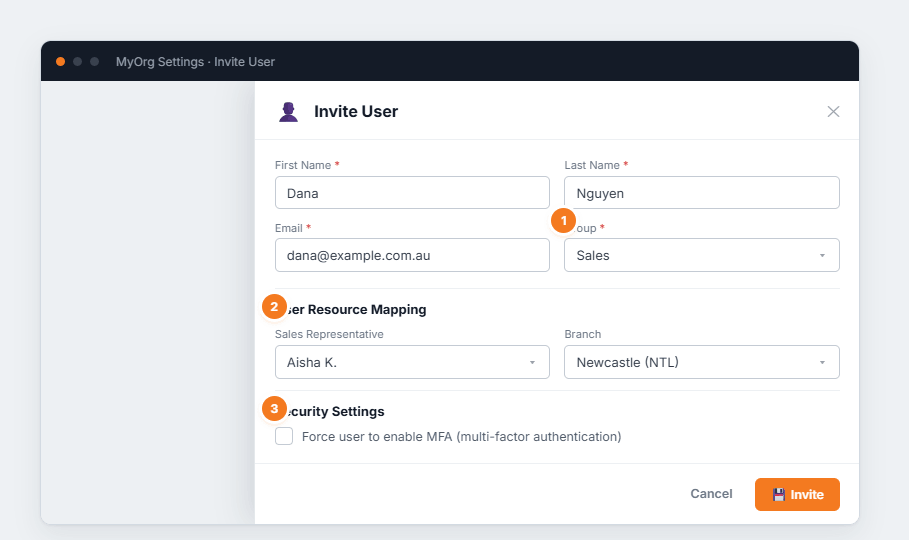Click the orange window dot in title bar
Image resolution: width=909 pixels, height=540 pixels.
coord(60,61)
